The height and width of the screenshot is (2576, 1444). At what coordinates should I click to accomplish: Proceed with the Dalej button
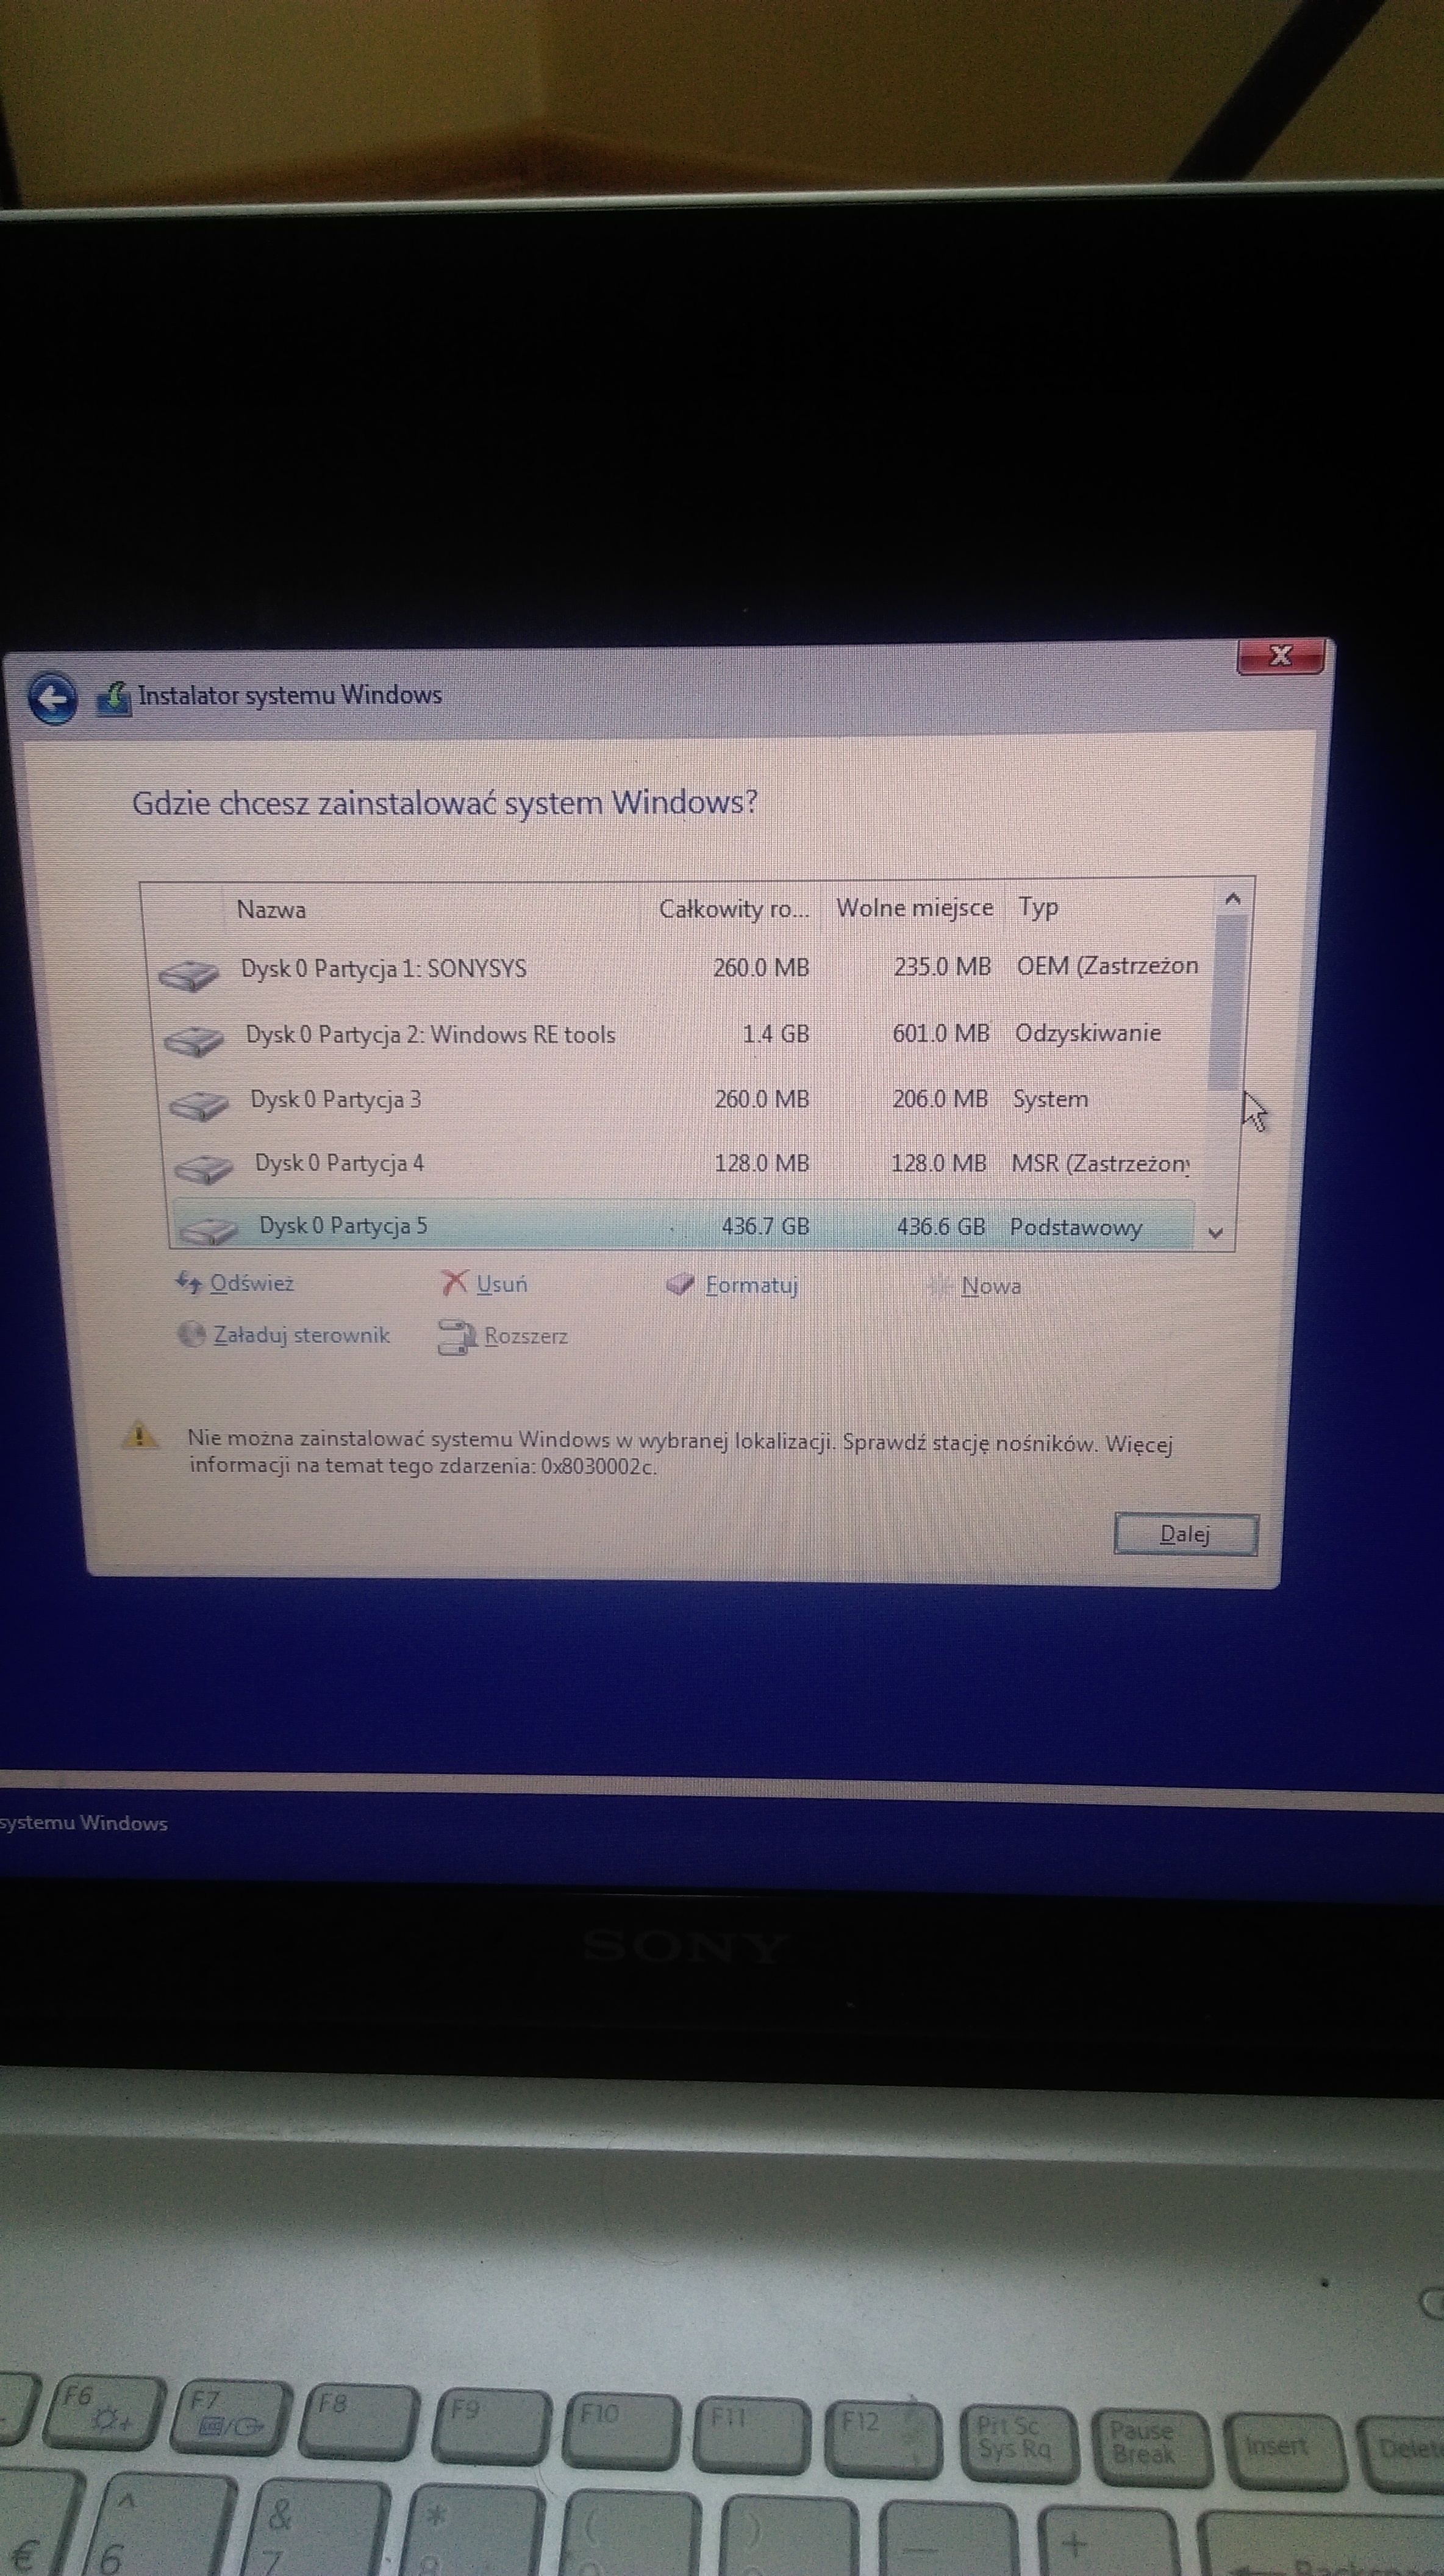[x=1185, y=1534]
